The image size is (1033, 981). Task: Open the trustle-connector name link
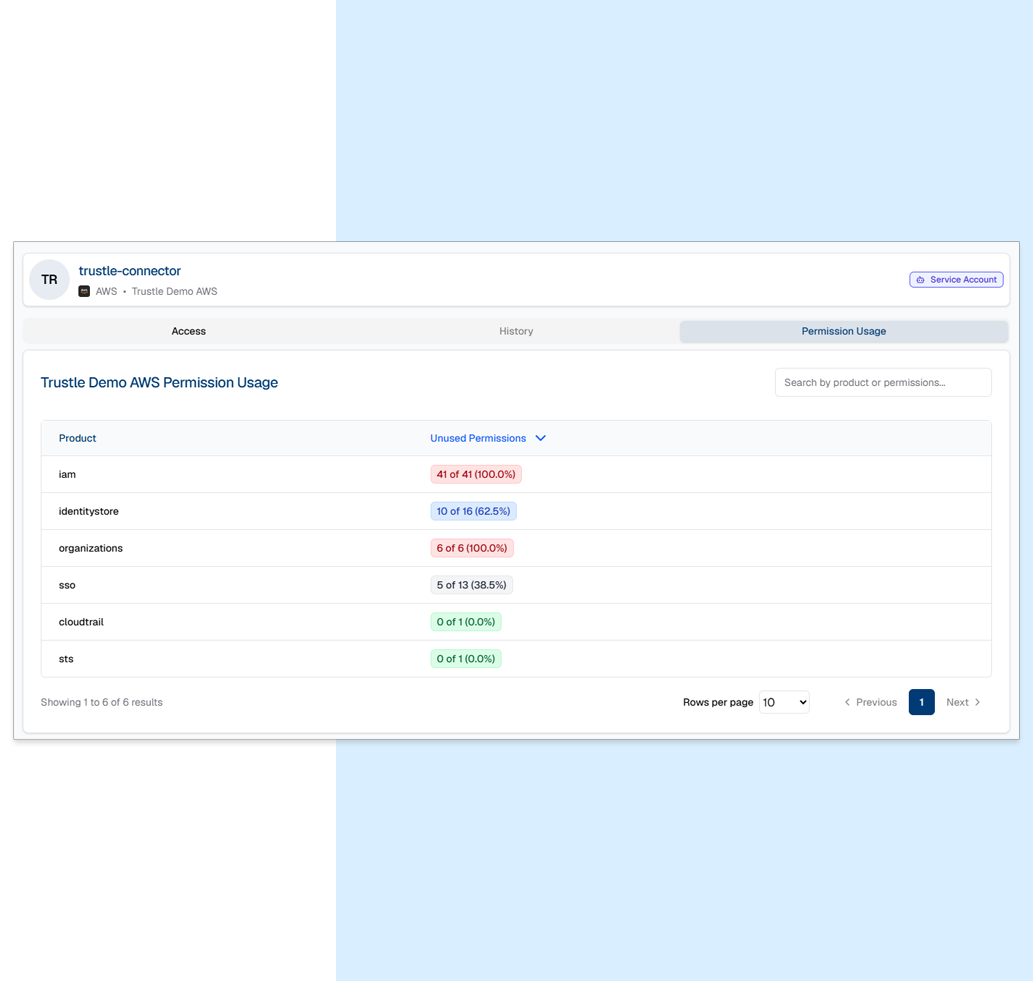[x=130, y=271]
